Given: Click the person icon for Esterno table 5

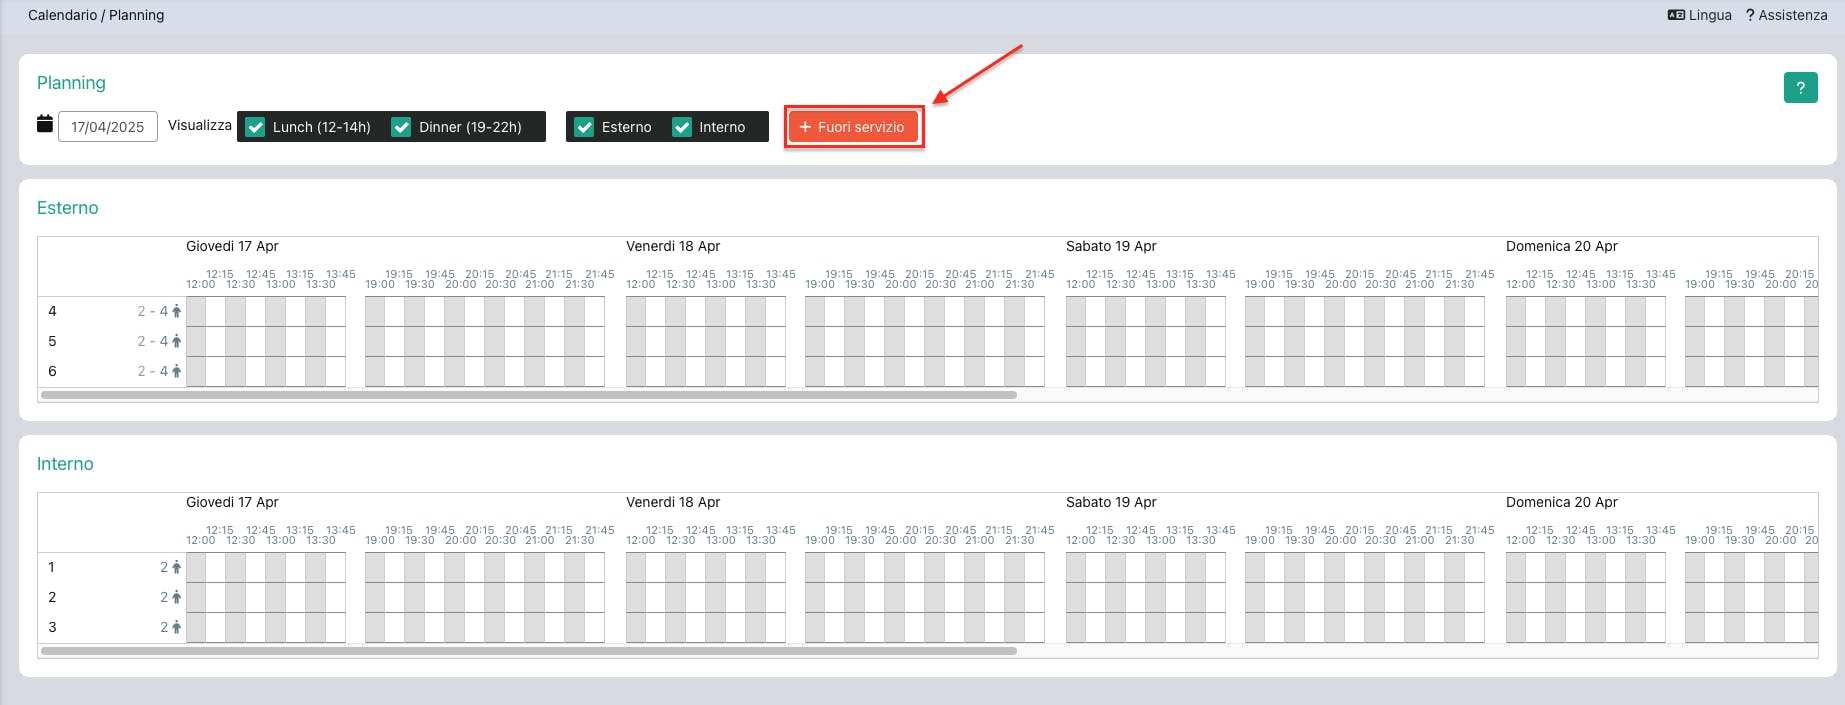Looking at the screenshot, I should point(177,342).
